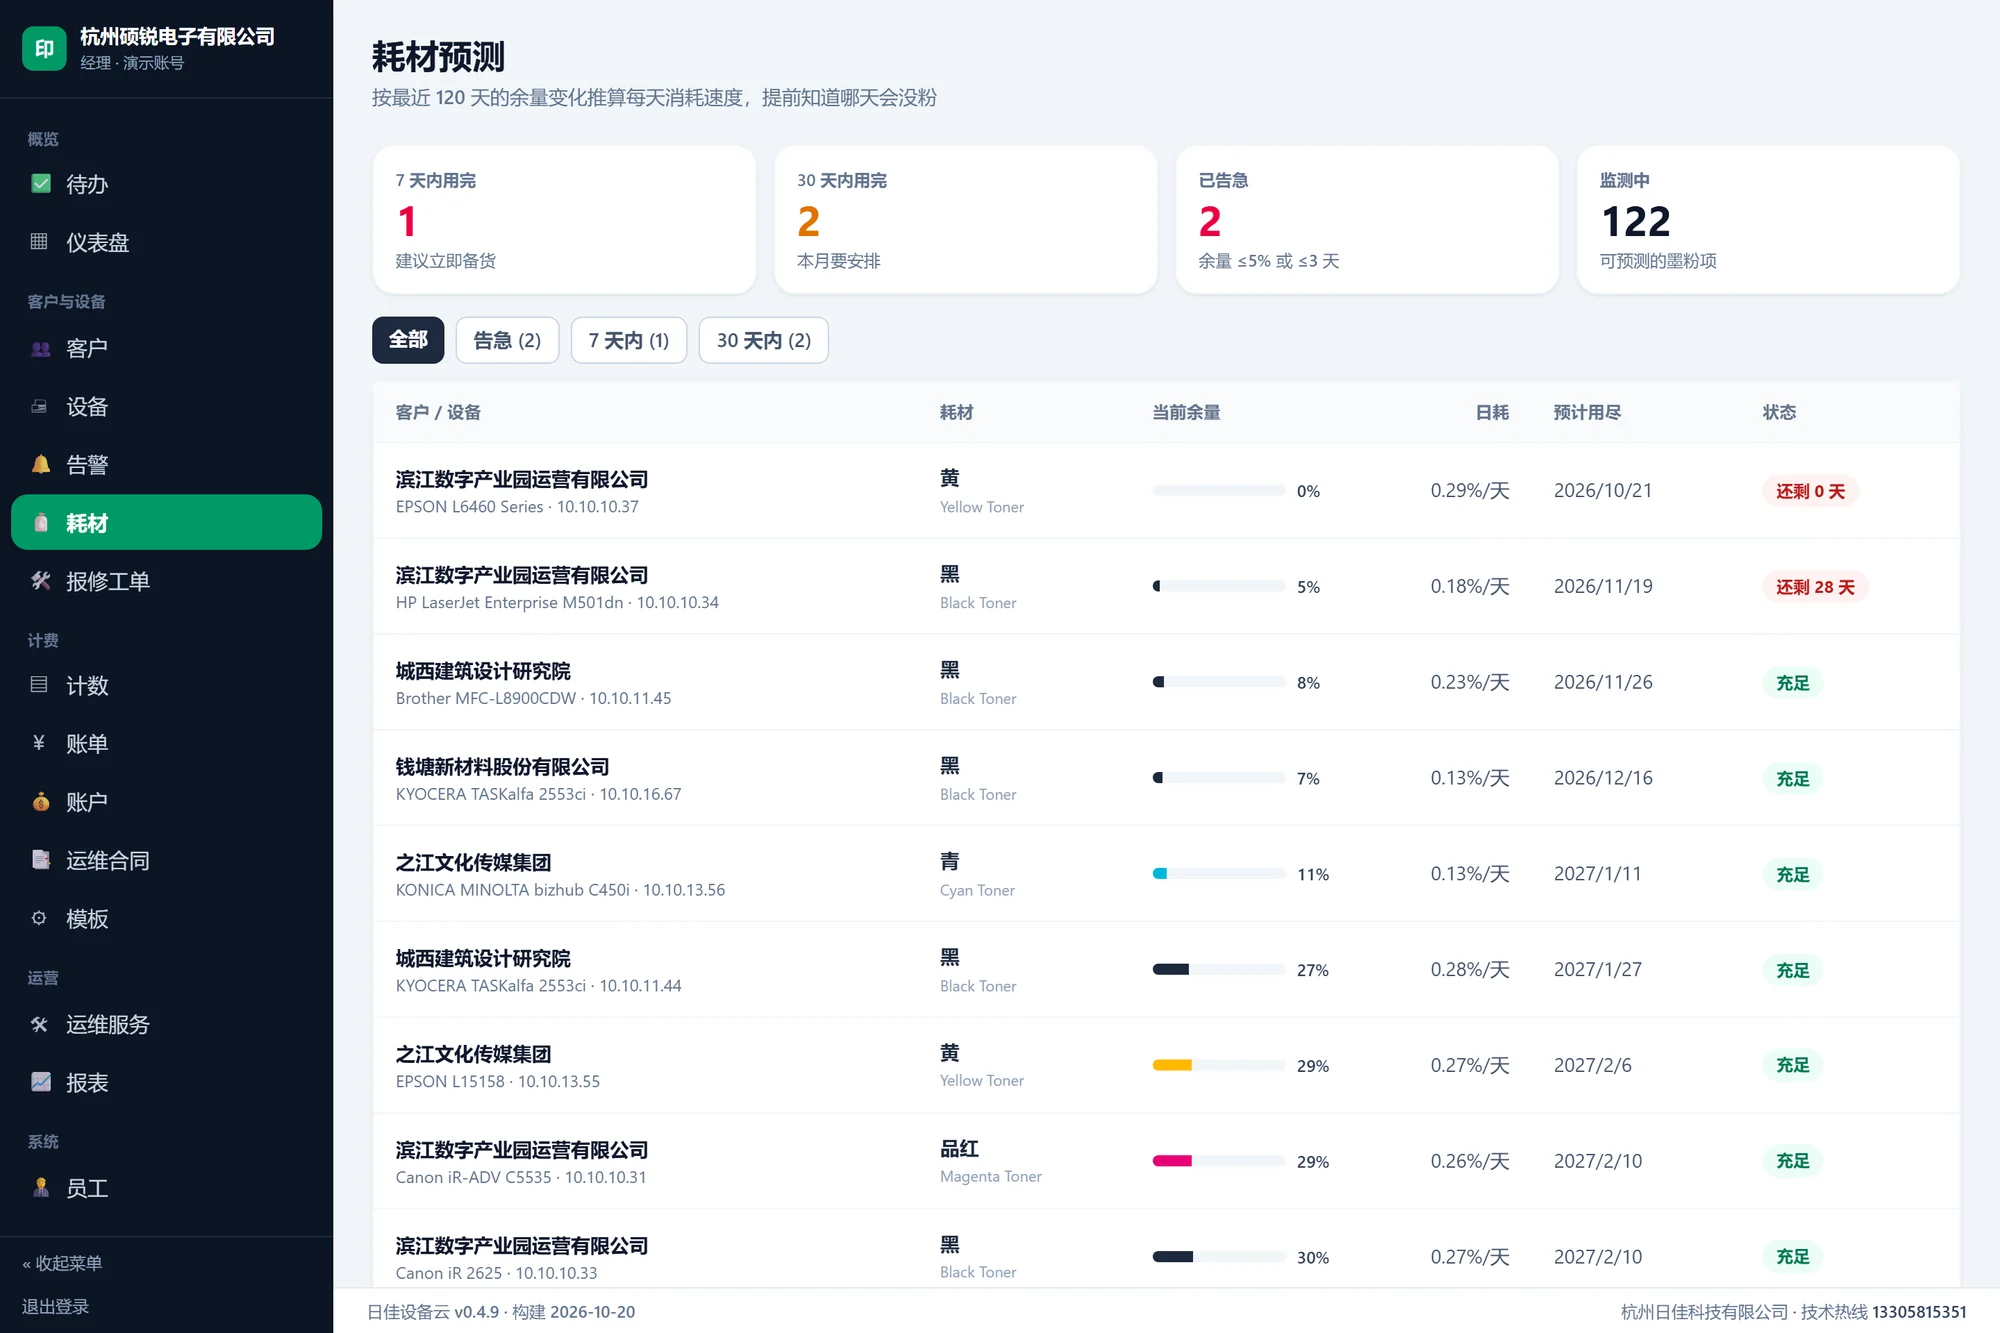Click the 耗材 toner bottle icon

pyautogui.click(x=41, y=523)
